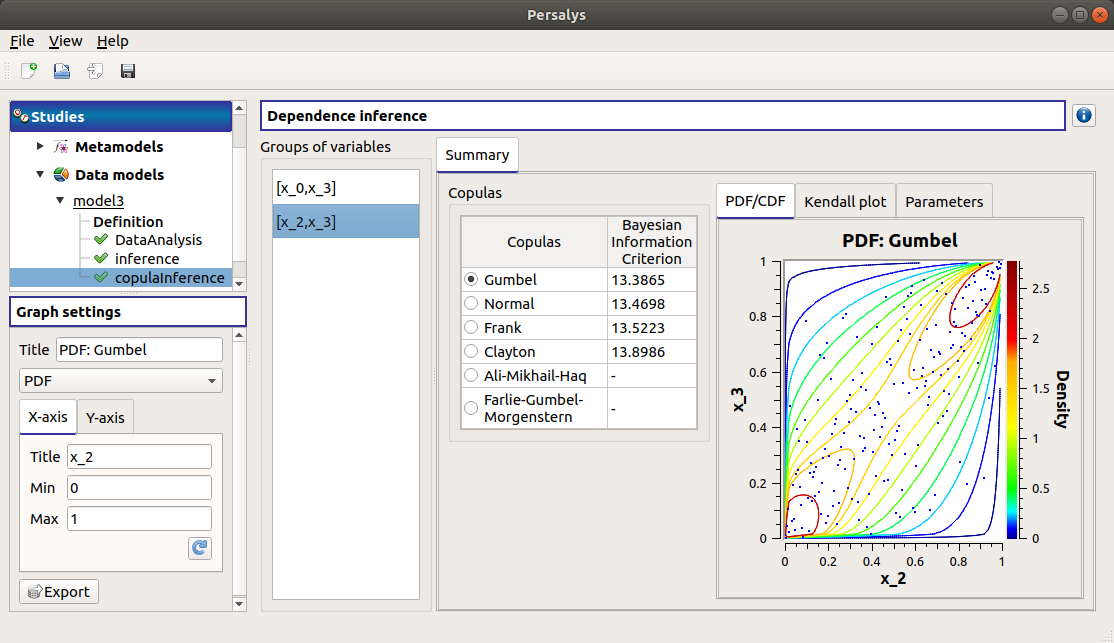Image resolution: width=1114 pixels, height=643 pixels.
Task: Switch to the Kendall plot tab
Action: [x=844, y=200]
